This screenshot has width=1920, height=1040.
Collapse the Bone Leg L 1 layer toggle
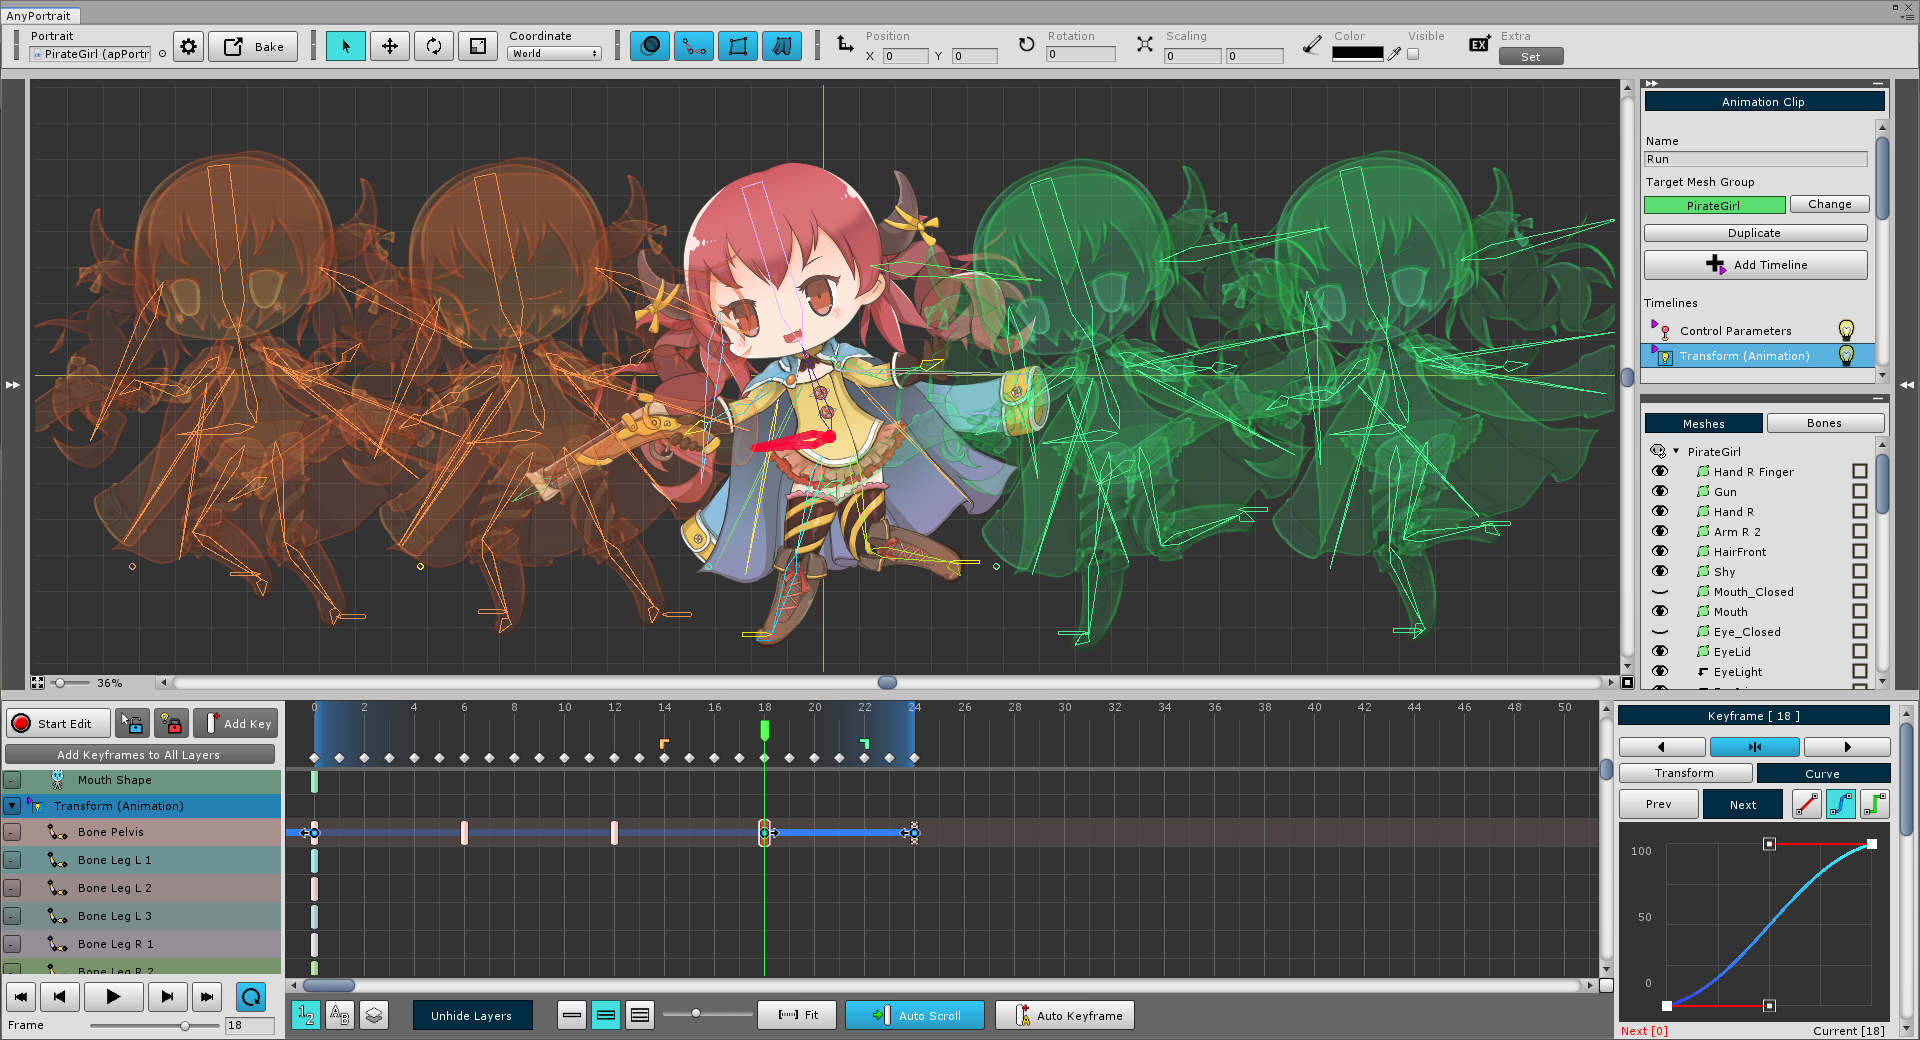[x=12, y=859]
